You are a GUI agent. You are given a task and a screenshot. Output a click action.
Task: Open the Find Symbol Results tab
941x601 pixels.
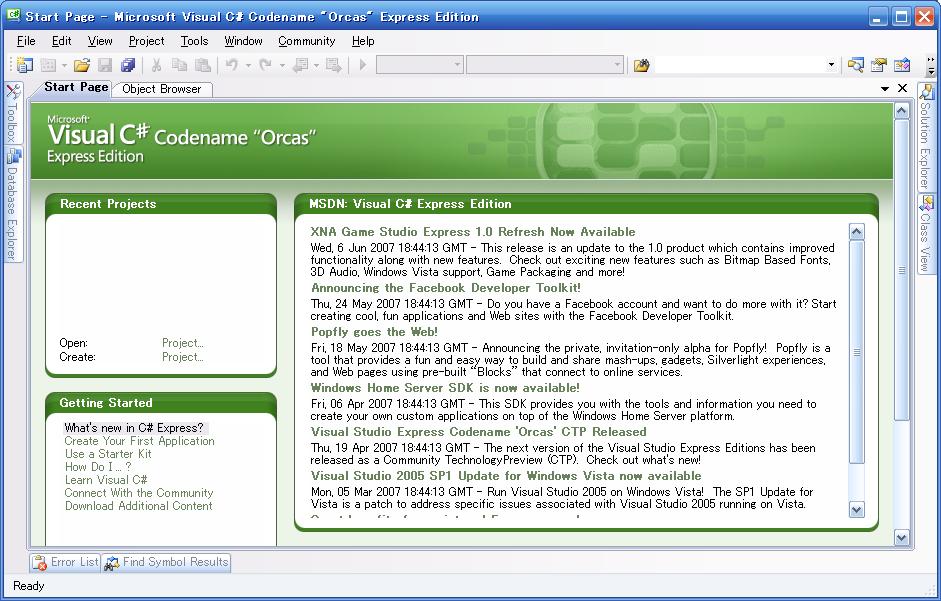pyautogui.click(x=166, y=562)
